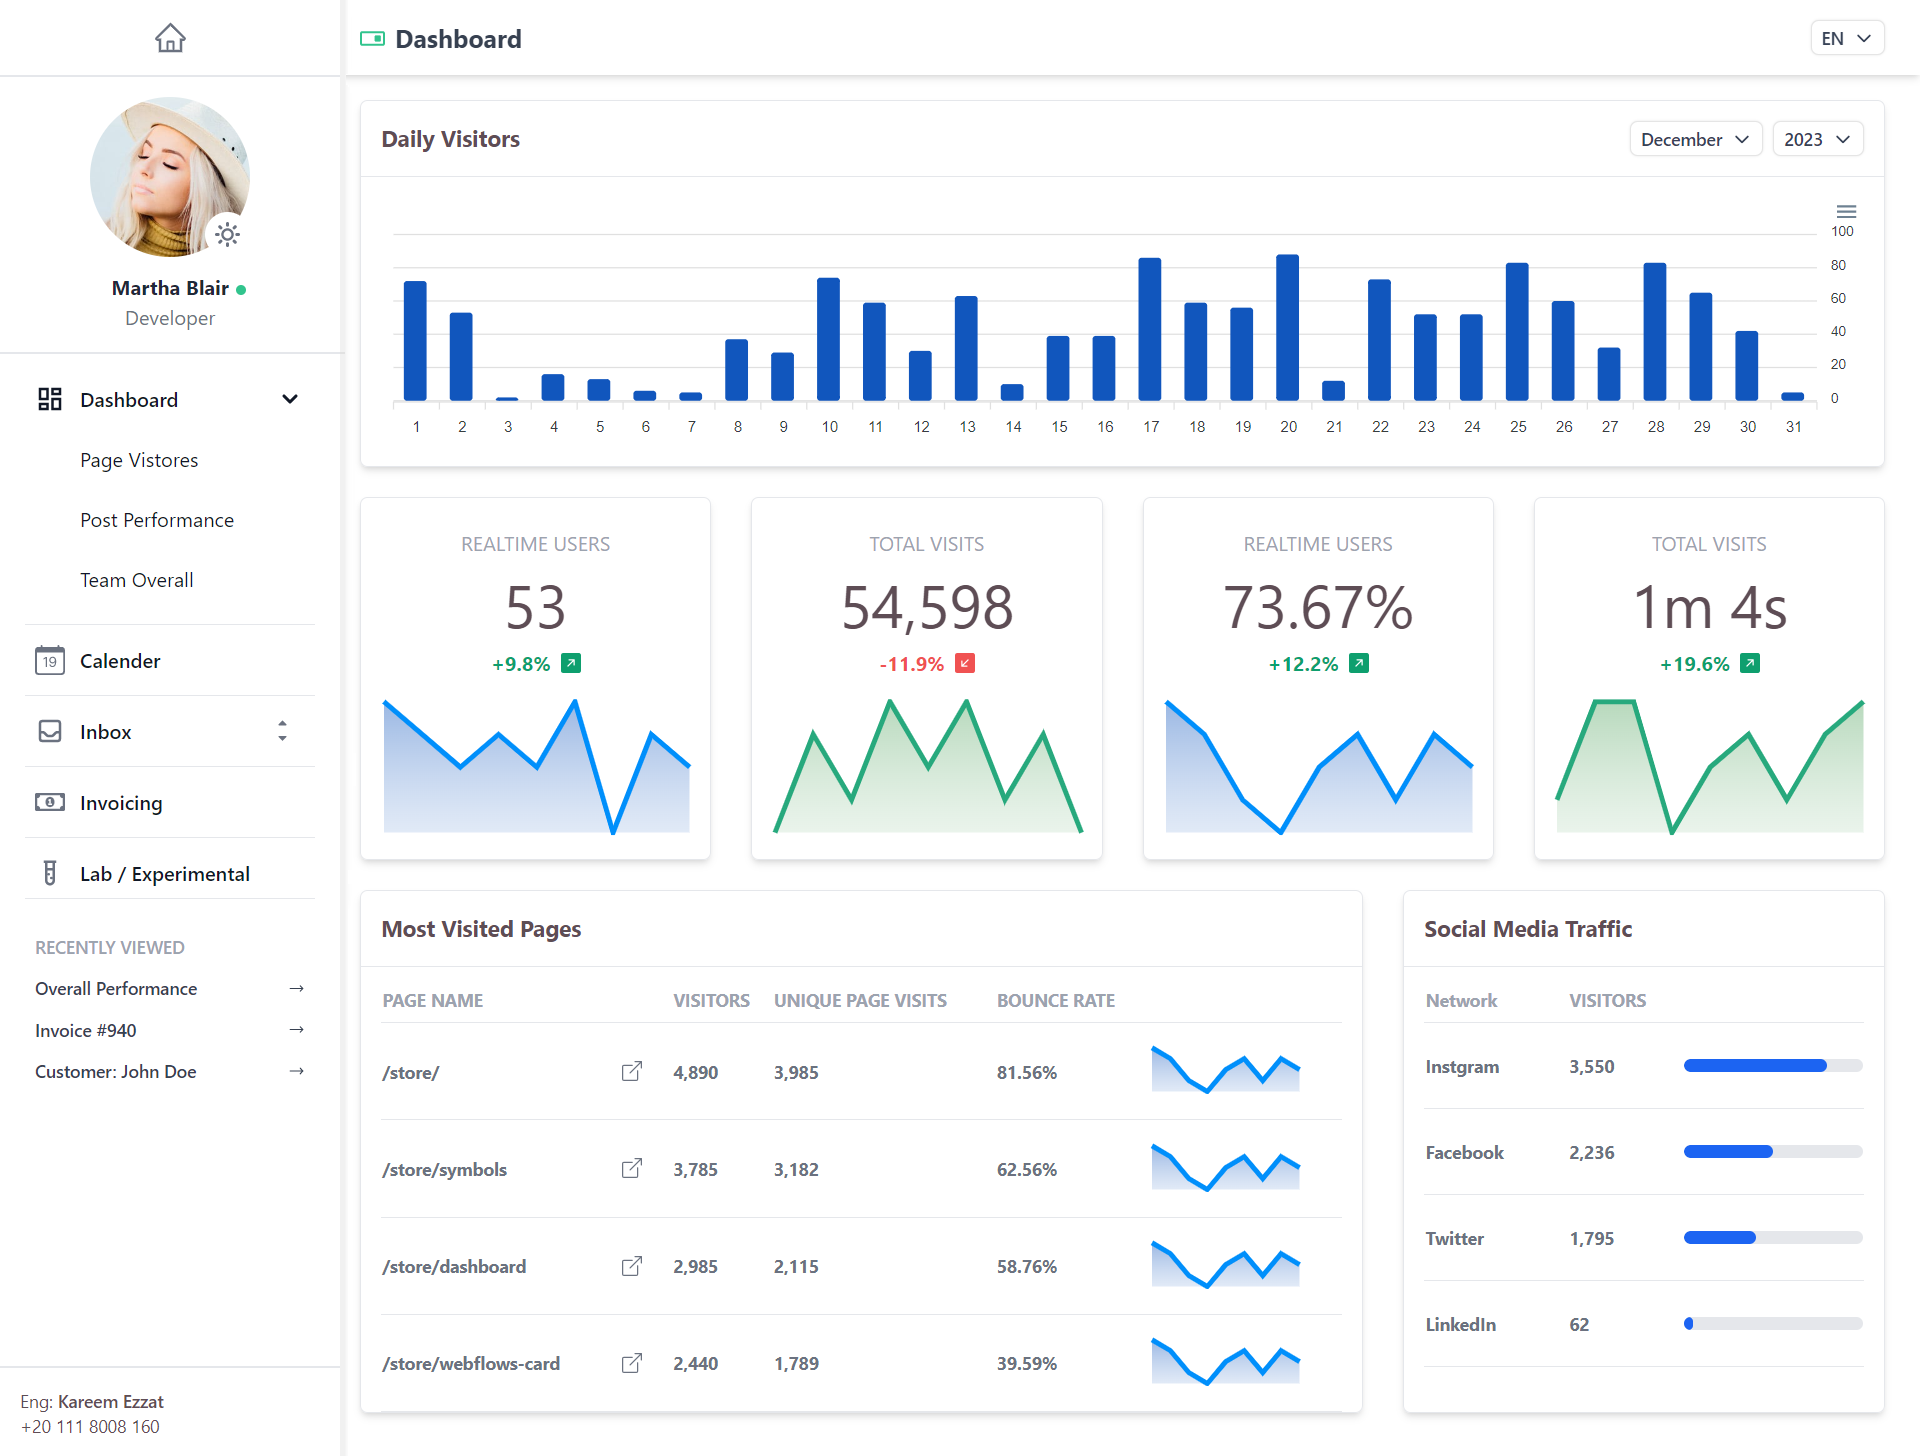Viewport: 1920px width, 1456px height.
Task: Click the Inbox tray icon
Action: 49,731
